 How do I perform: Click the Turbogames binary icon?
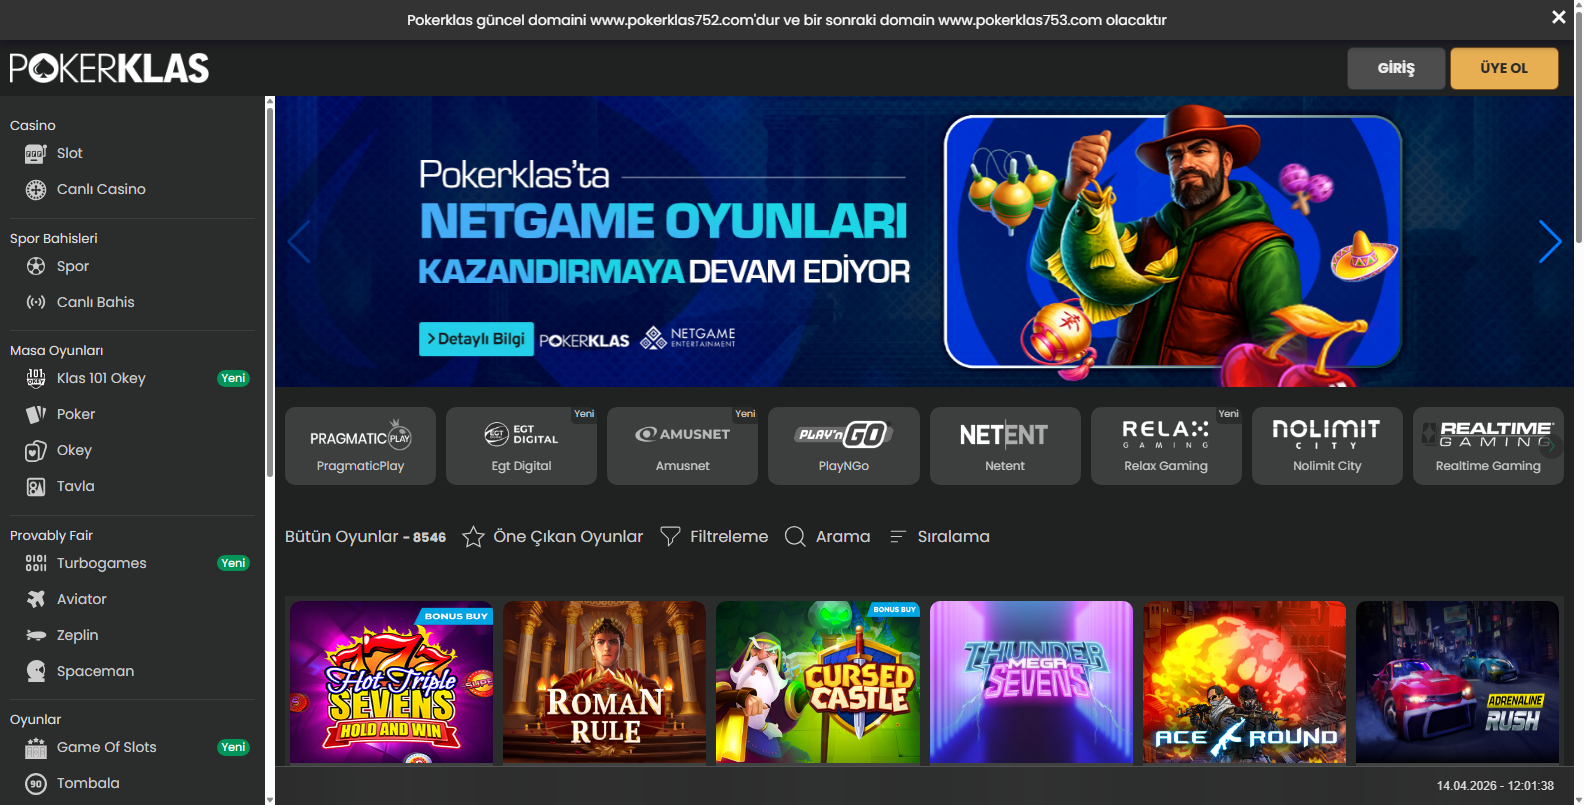pyautogui.click(x=36, y=563)
